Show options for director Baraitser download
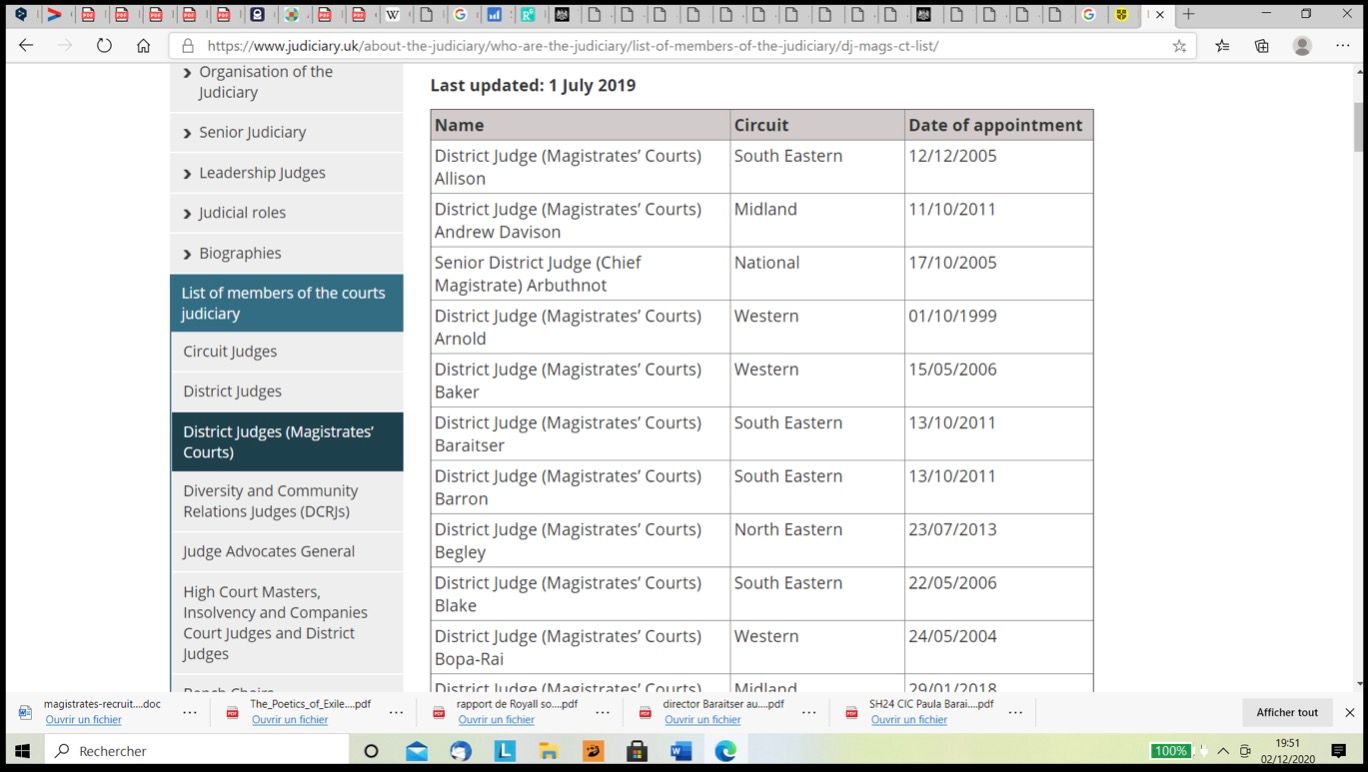This screenshot has width=1368, height=772. point(809,712)
